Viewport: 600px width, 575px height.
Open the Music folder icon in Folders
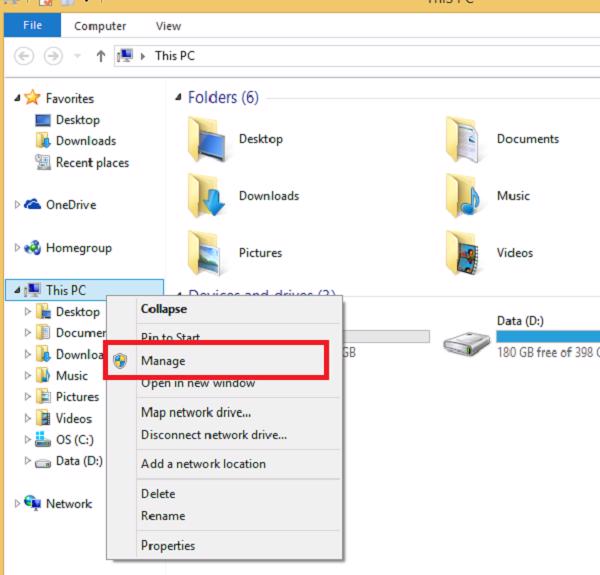coord(465,196)
